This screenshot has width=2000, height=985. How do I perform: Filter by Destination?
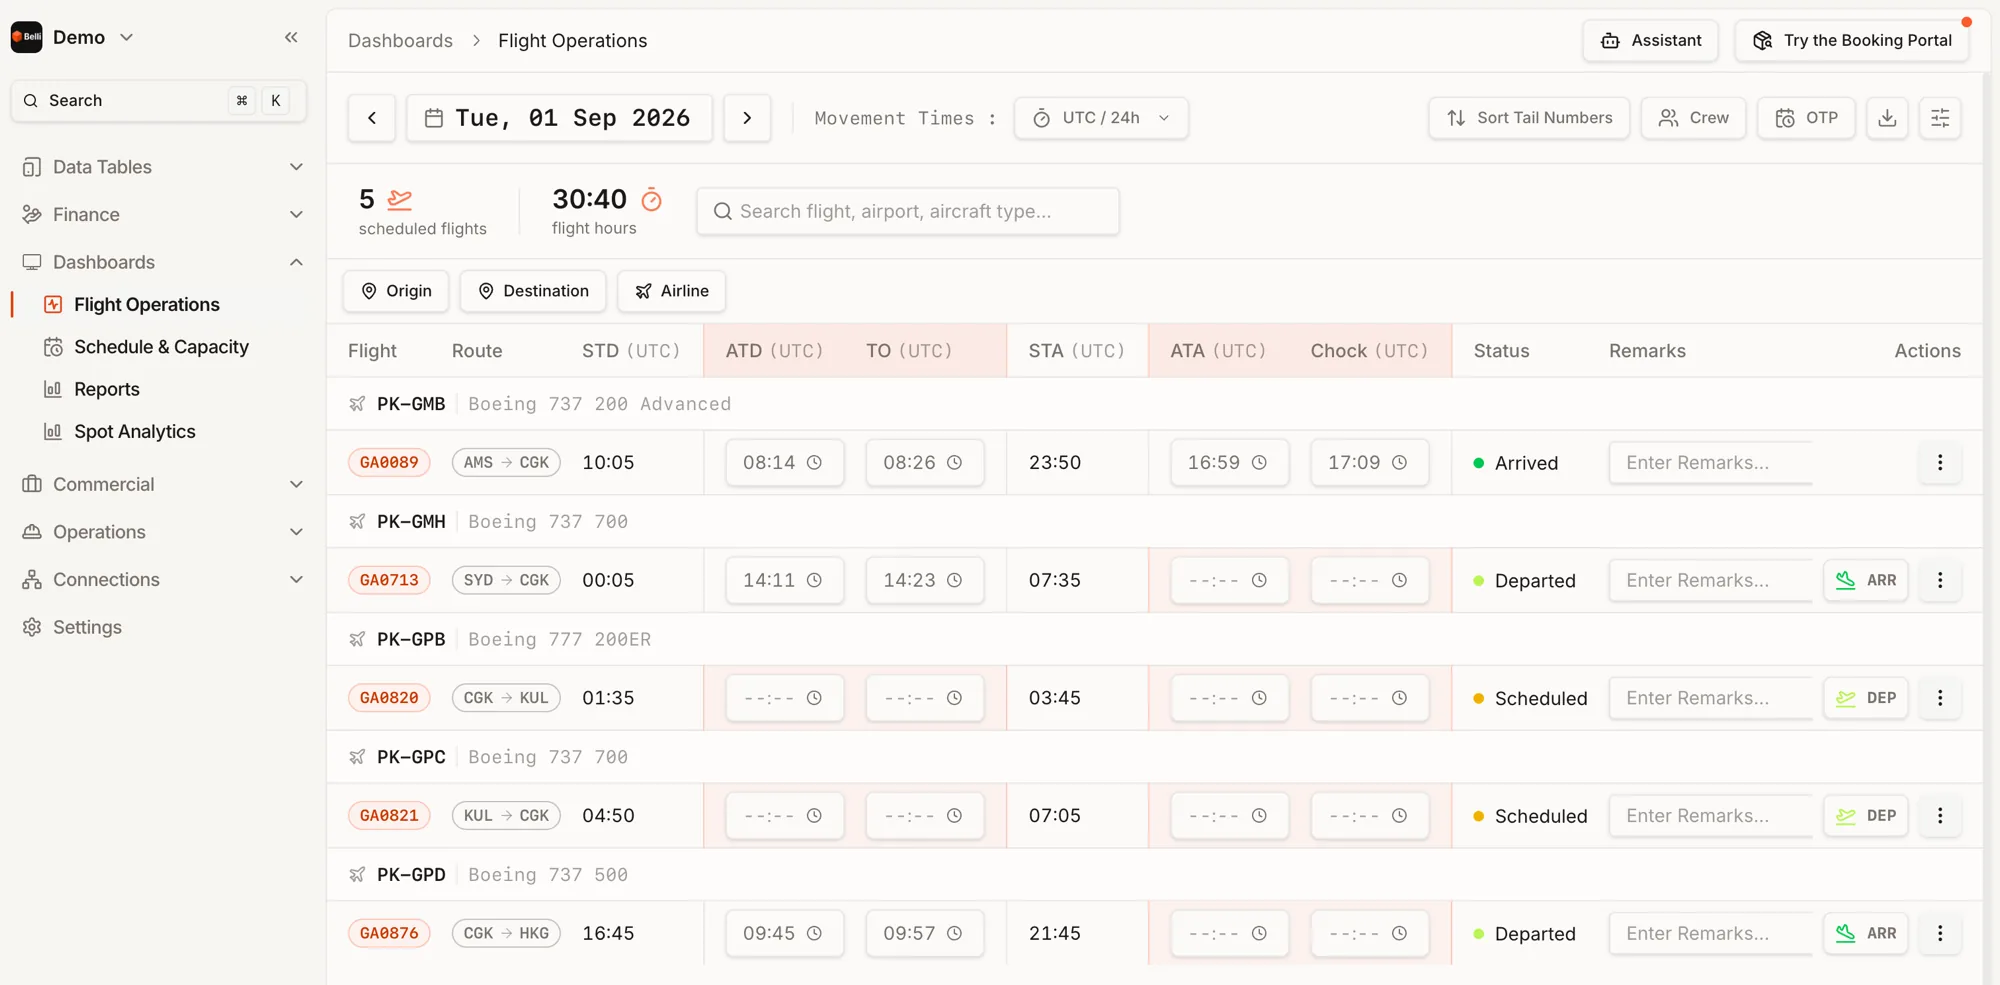click(x=533, y=291)
